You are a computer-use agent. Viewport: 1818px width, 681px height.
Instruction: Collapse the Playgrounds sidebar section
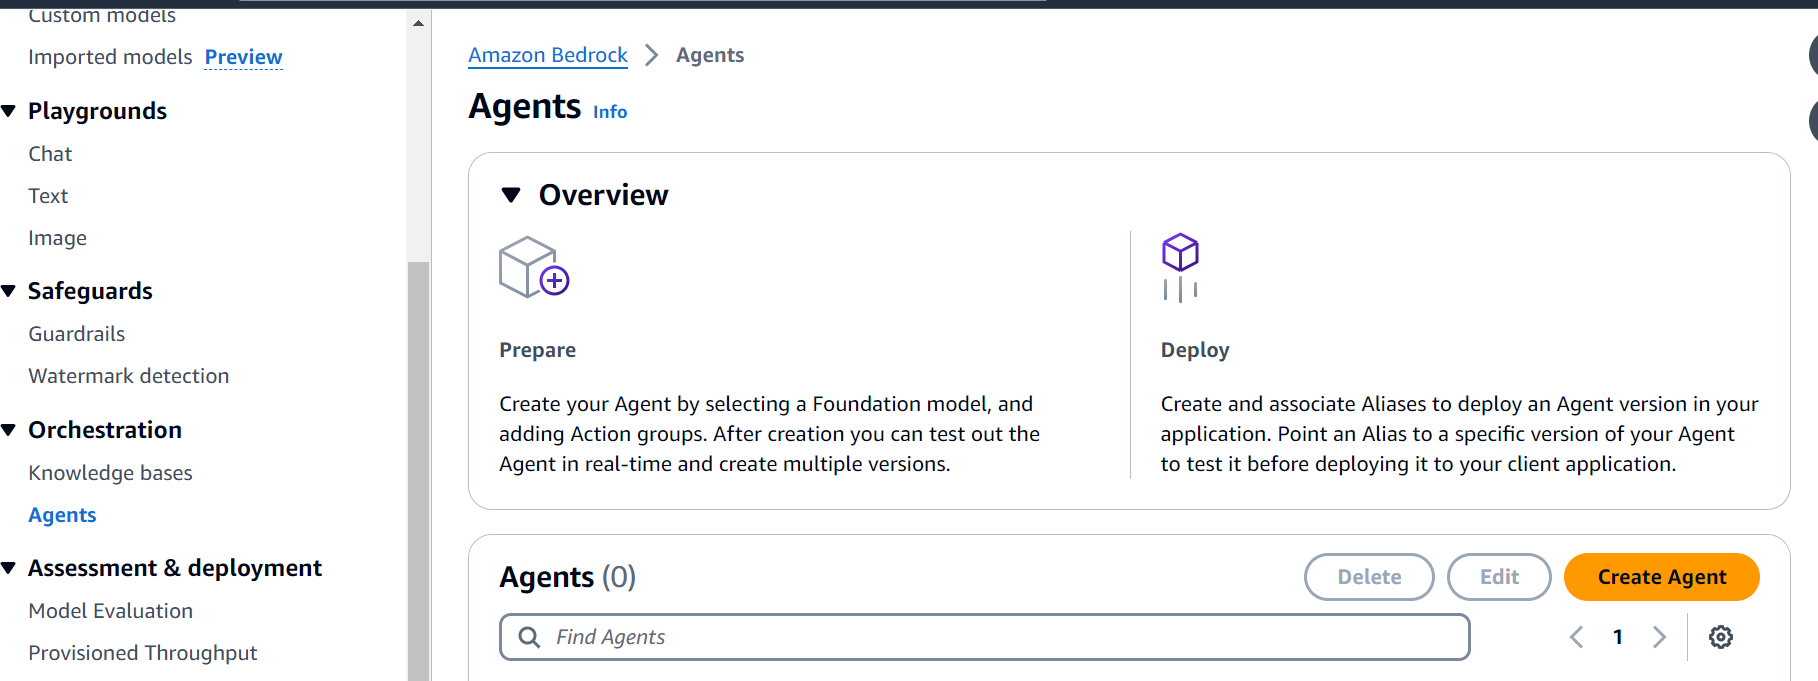tap(9, 111)
